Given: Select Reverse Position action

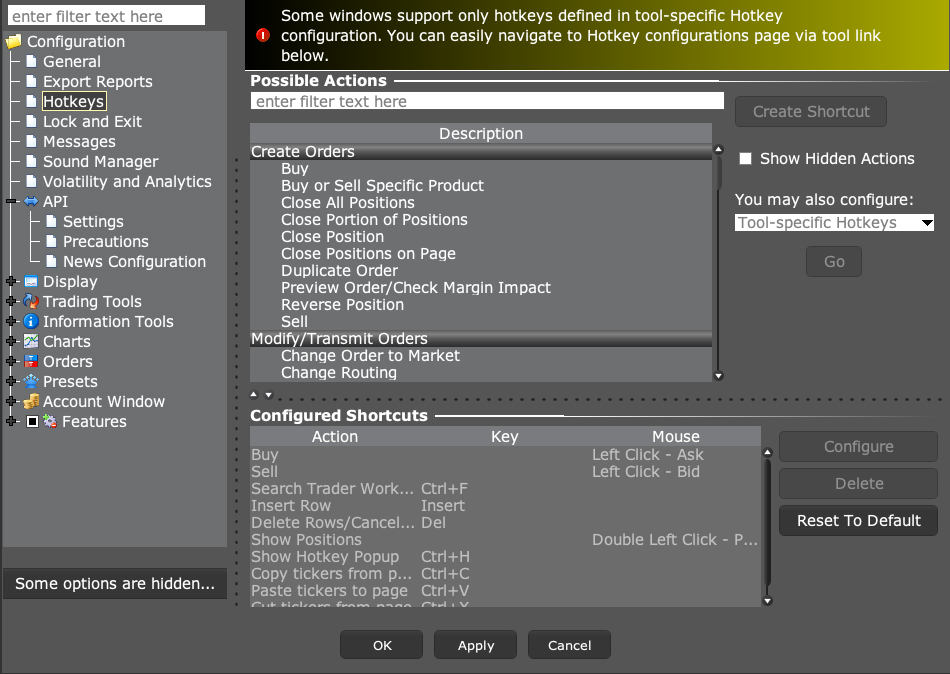Looking at the screenshot, I should (481, 304).
